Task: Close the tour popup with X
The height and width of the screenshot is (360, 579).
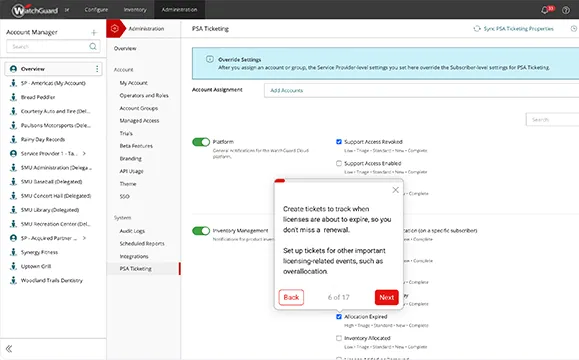Action: [x=395, y=190]
